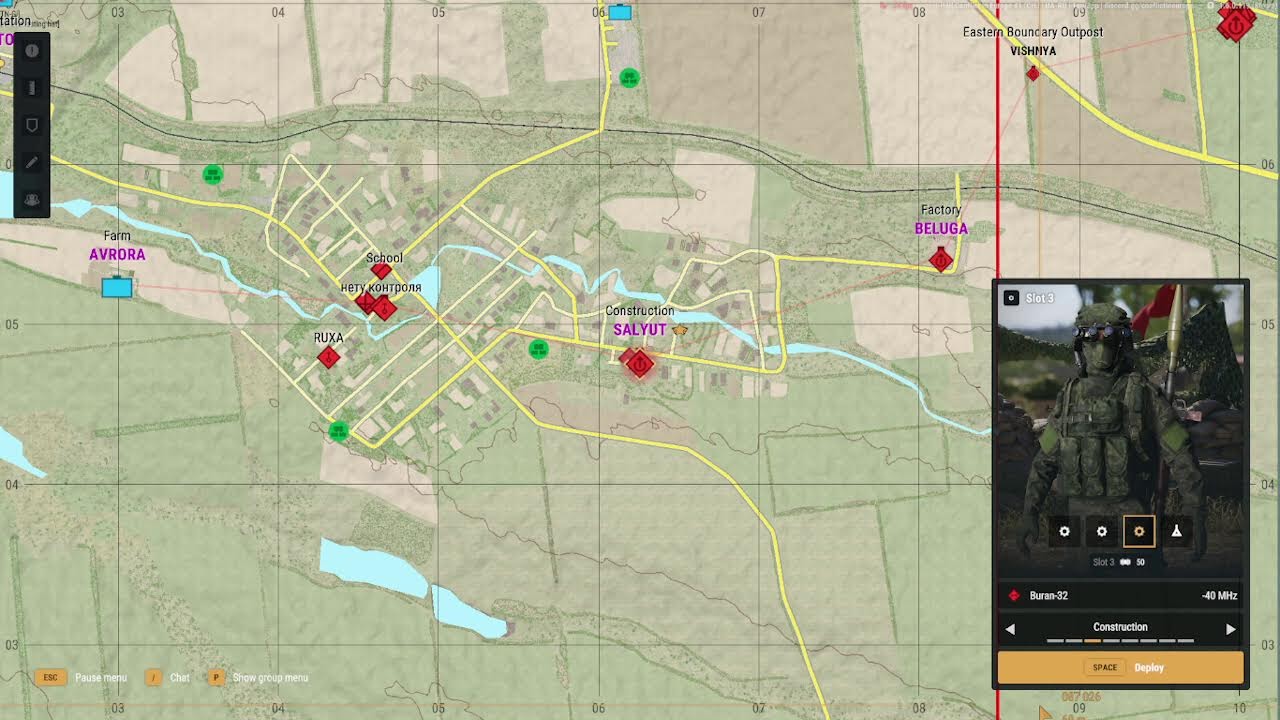1280x720 pixels.
Task: Click the BELUGA map label
Action: click(941, 229)
